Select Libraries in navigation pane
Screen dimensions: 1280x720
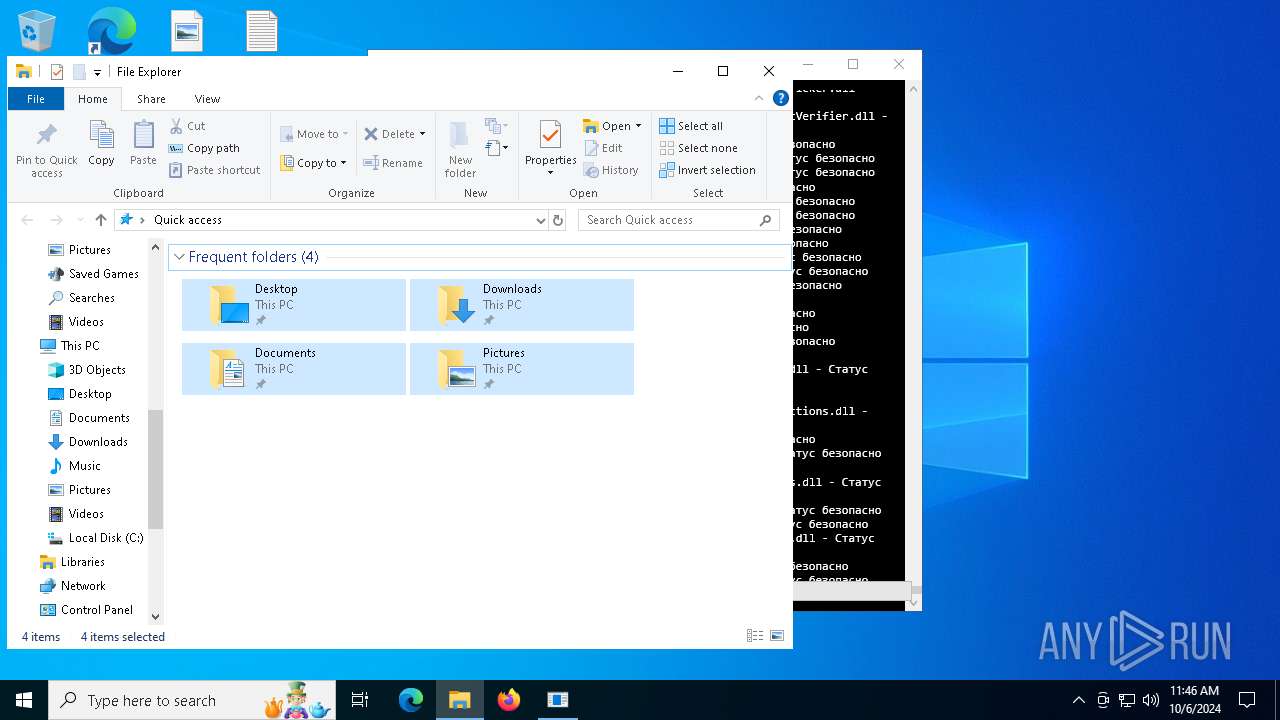pos(72,562)
